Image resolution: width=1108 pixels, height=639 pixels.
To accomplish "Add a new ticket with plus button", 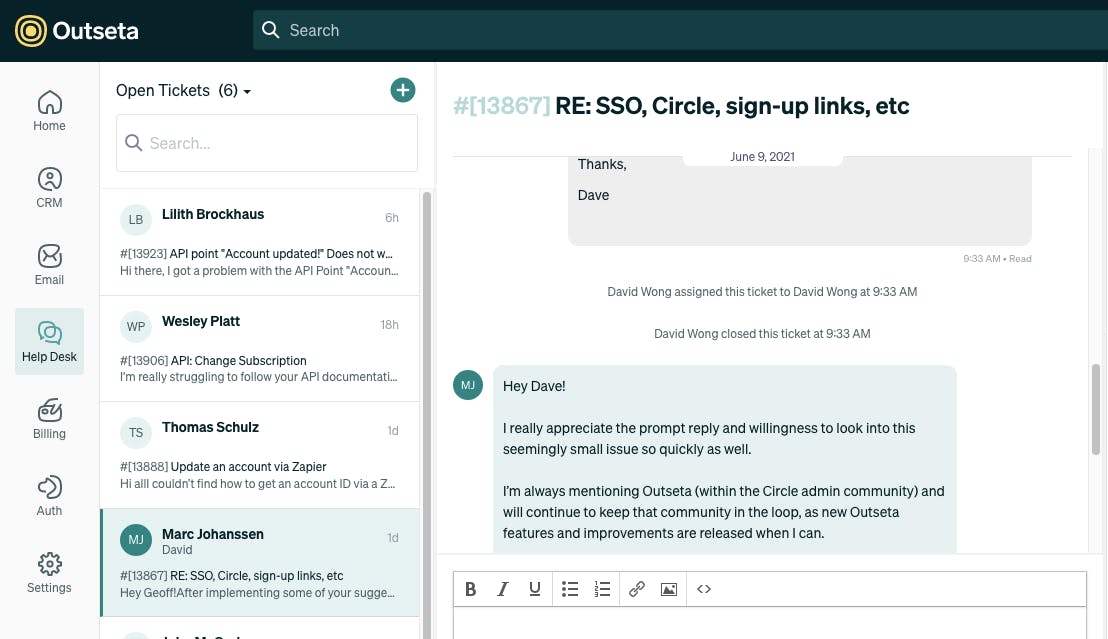I will pyautogui.click(x=403, y=90).
